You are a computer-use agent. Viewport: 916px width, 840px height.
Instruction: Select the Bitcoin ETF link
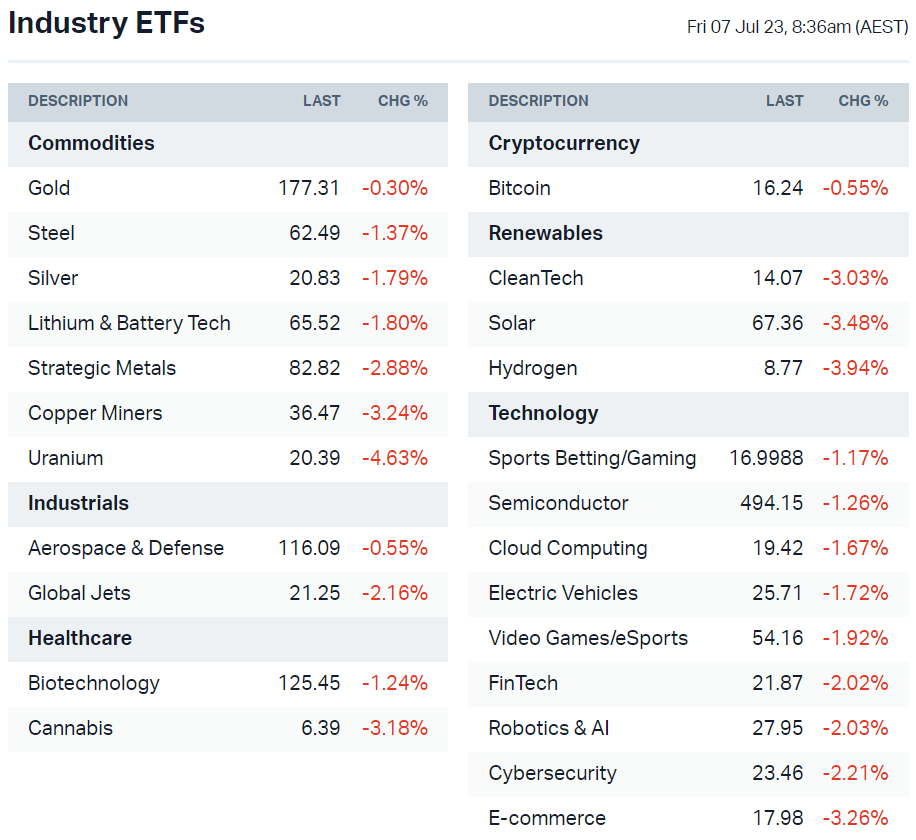pos(519,188)
